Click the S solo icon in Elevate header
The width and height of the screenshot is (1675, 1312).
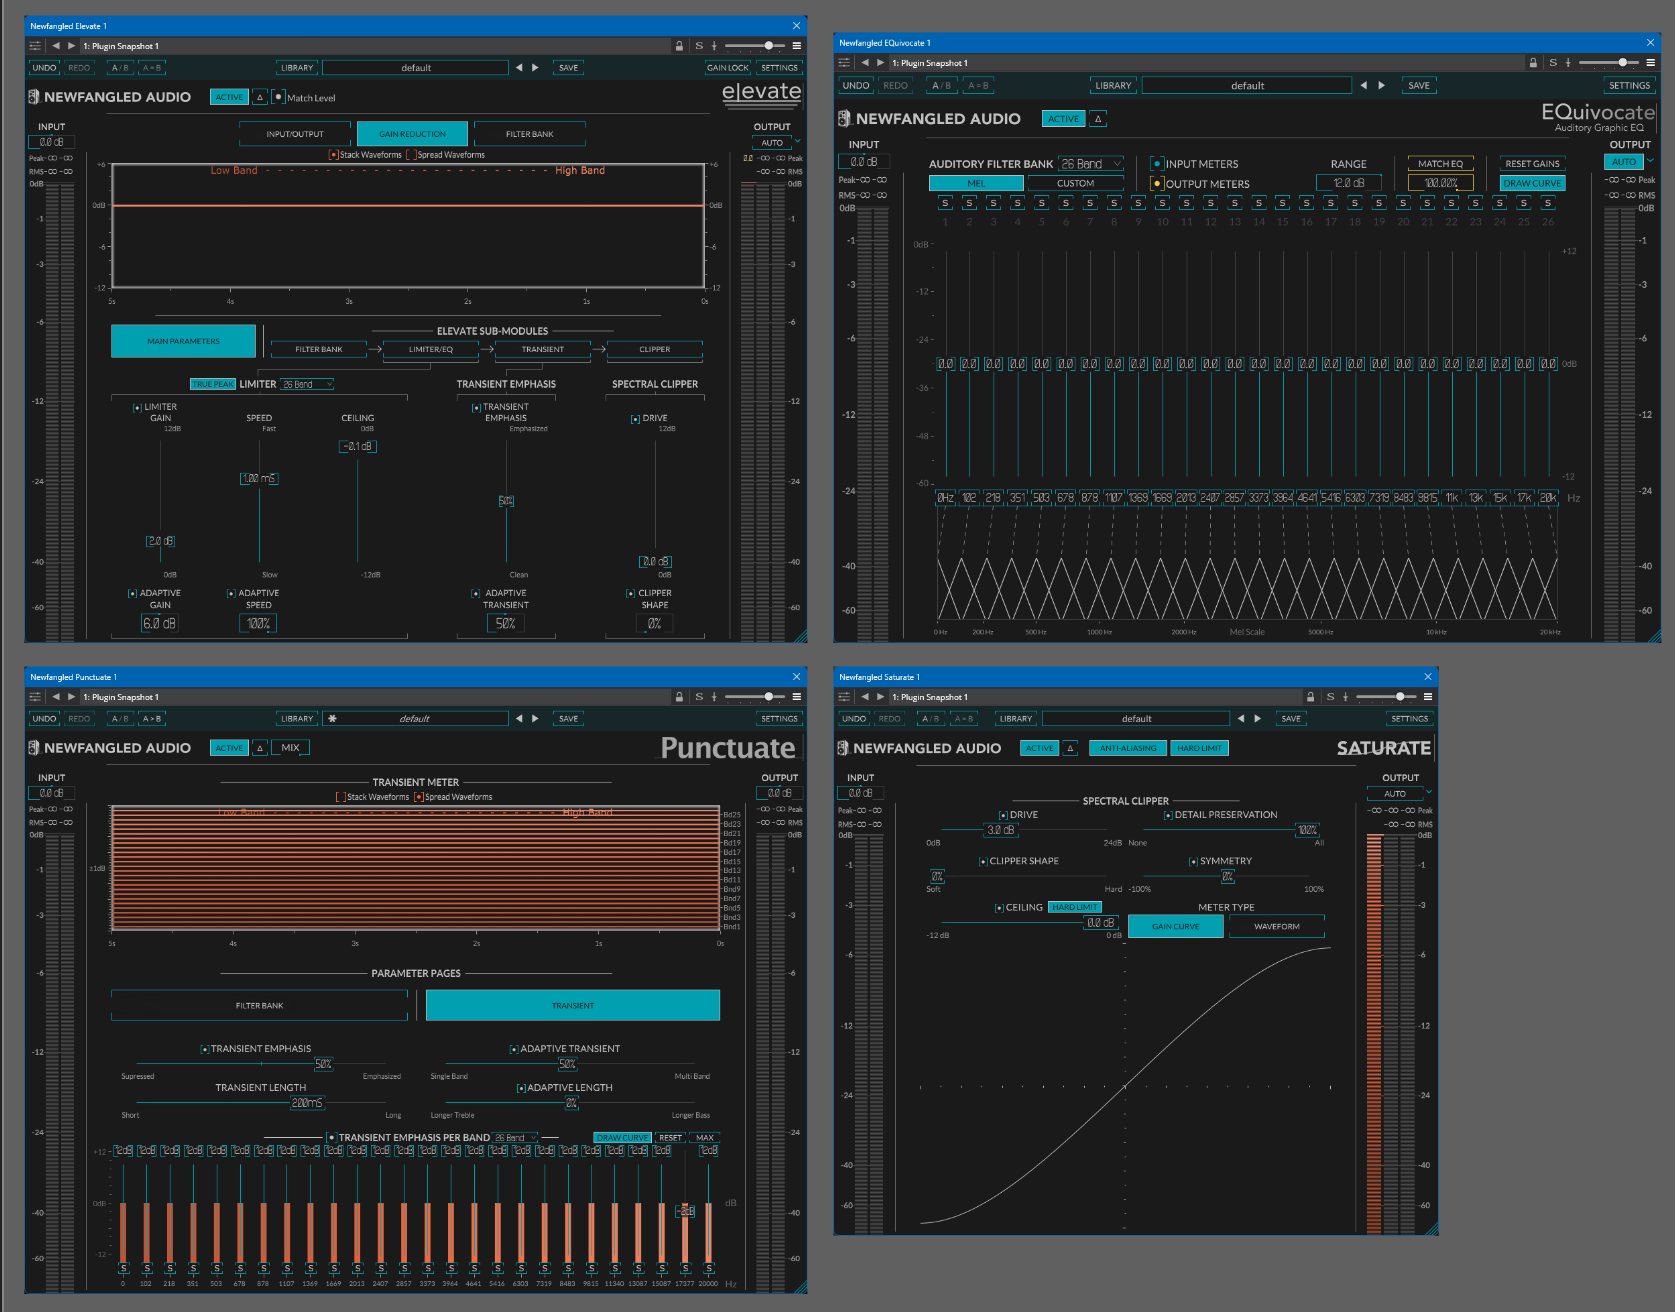699,46
